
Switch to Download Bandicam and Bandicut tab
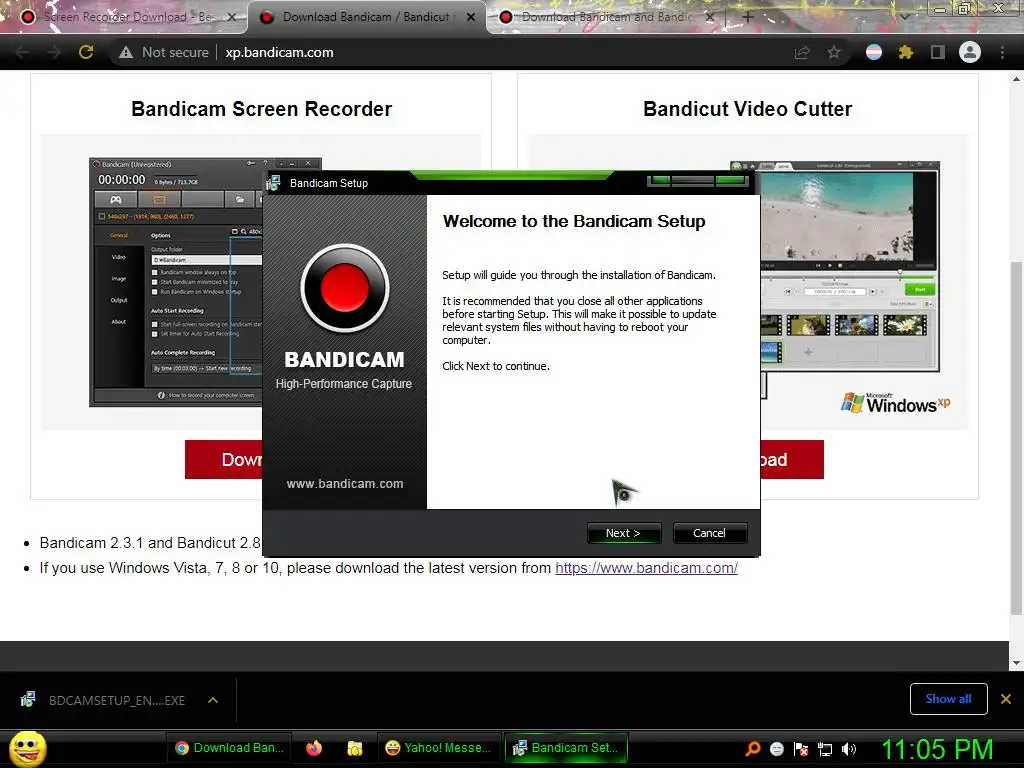click(x=606, y=17)
